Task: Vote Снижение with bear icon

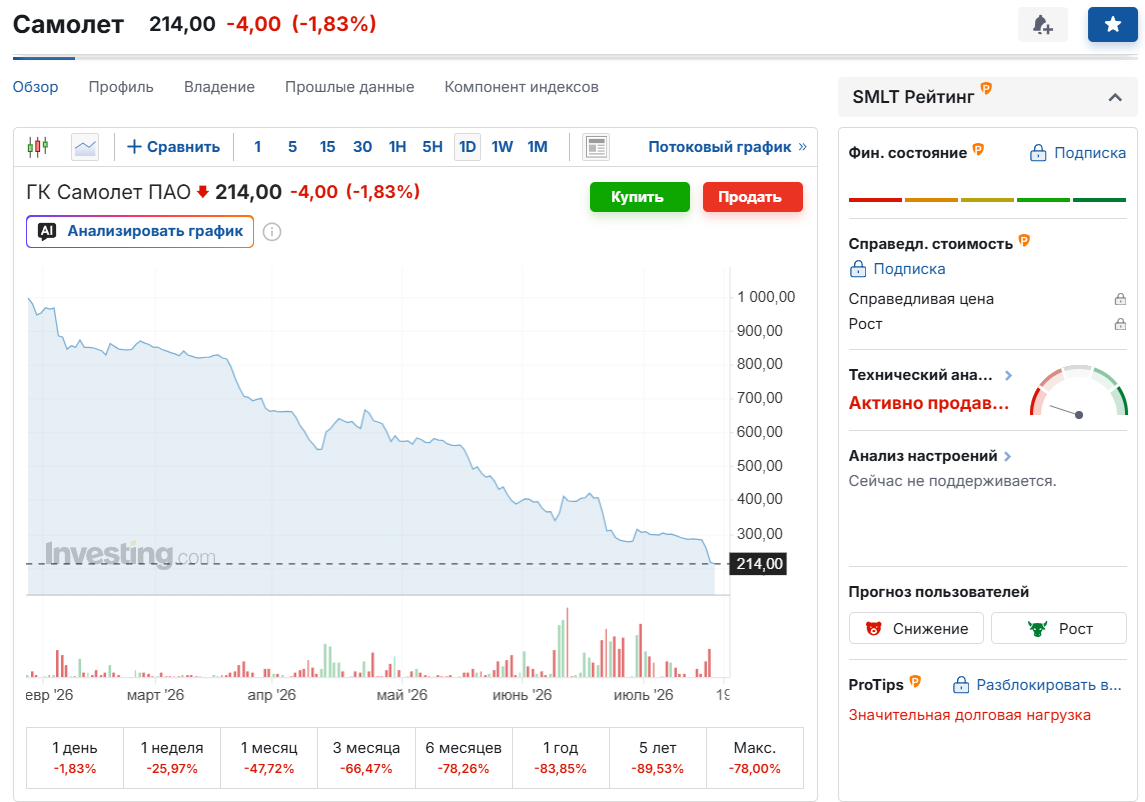Action: (916, 628)
